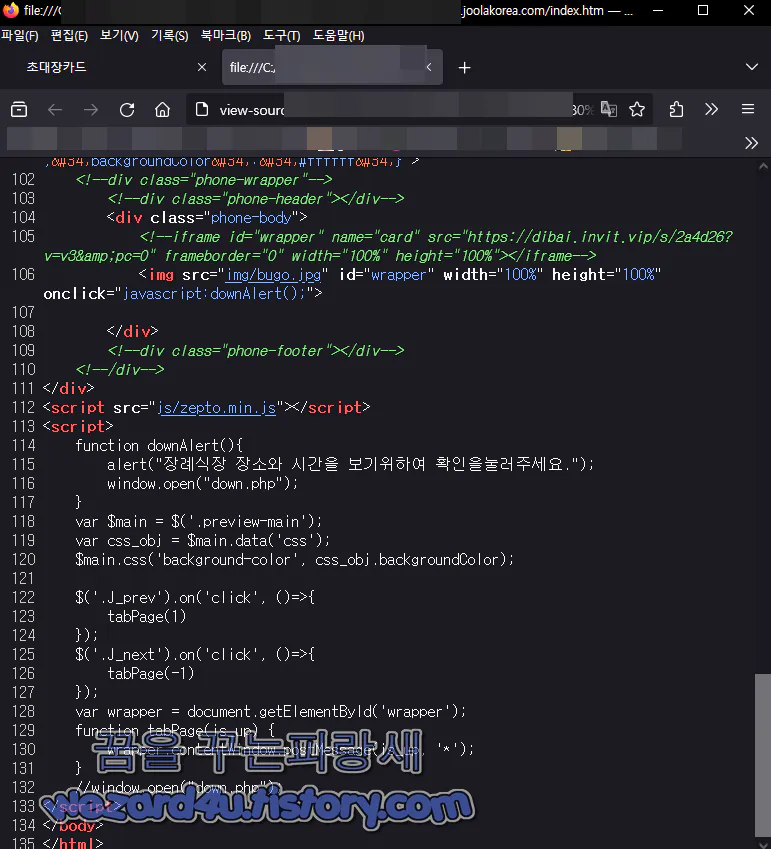Open the 파일(F) menu

pos(19,36)
